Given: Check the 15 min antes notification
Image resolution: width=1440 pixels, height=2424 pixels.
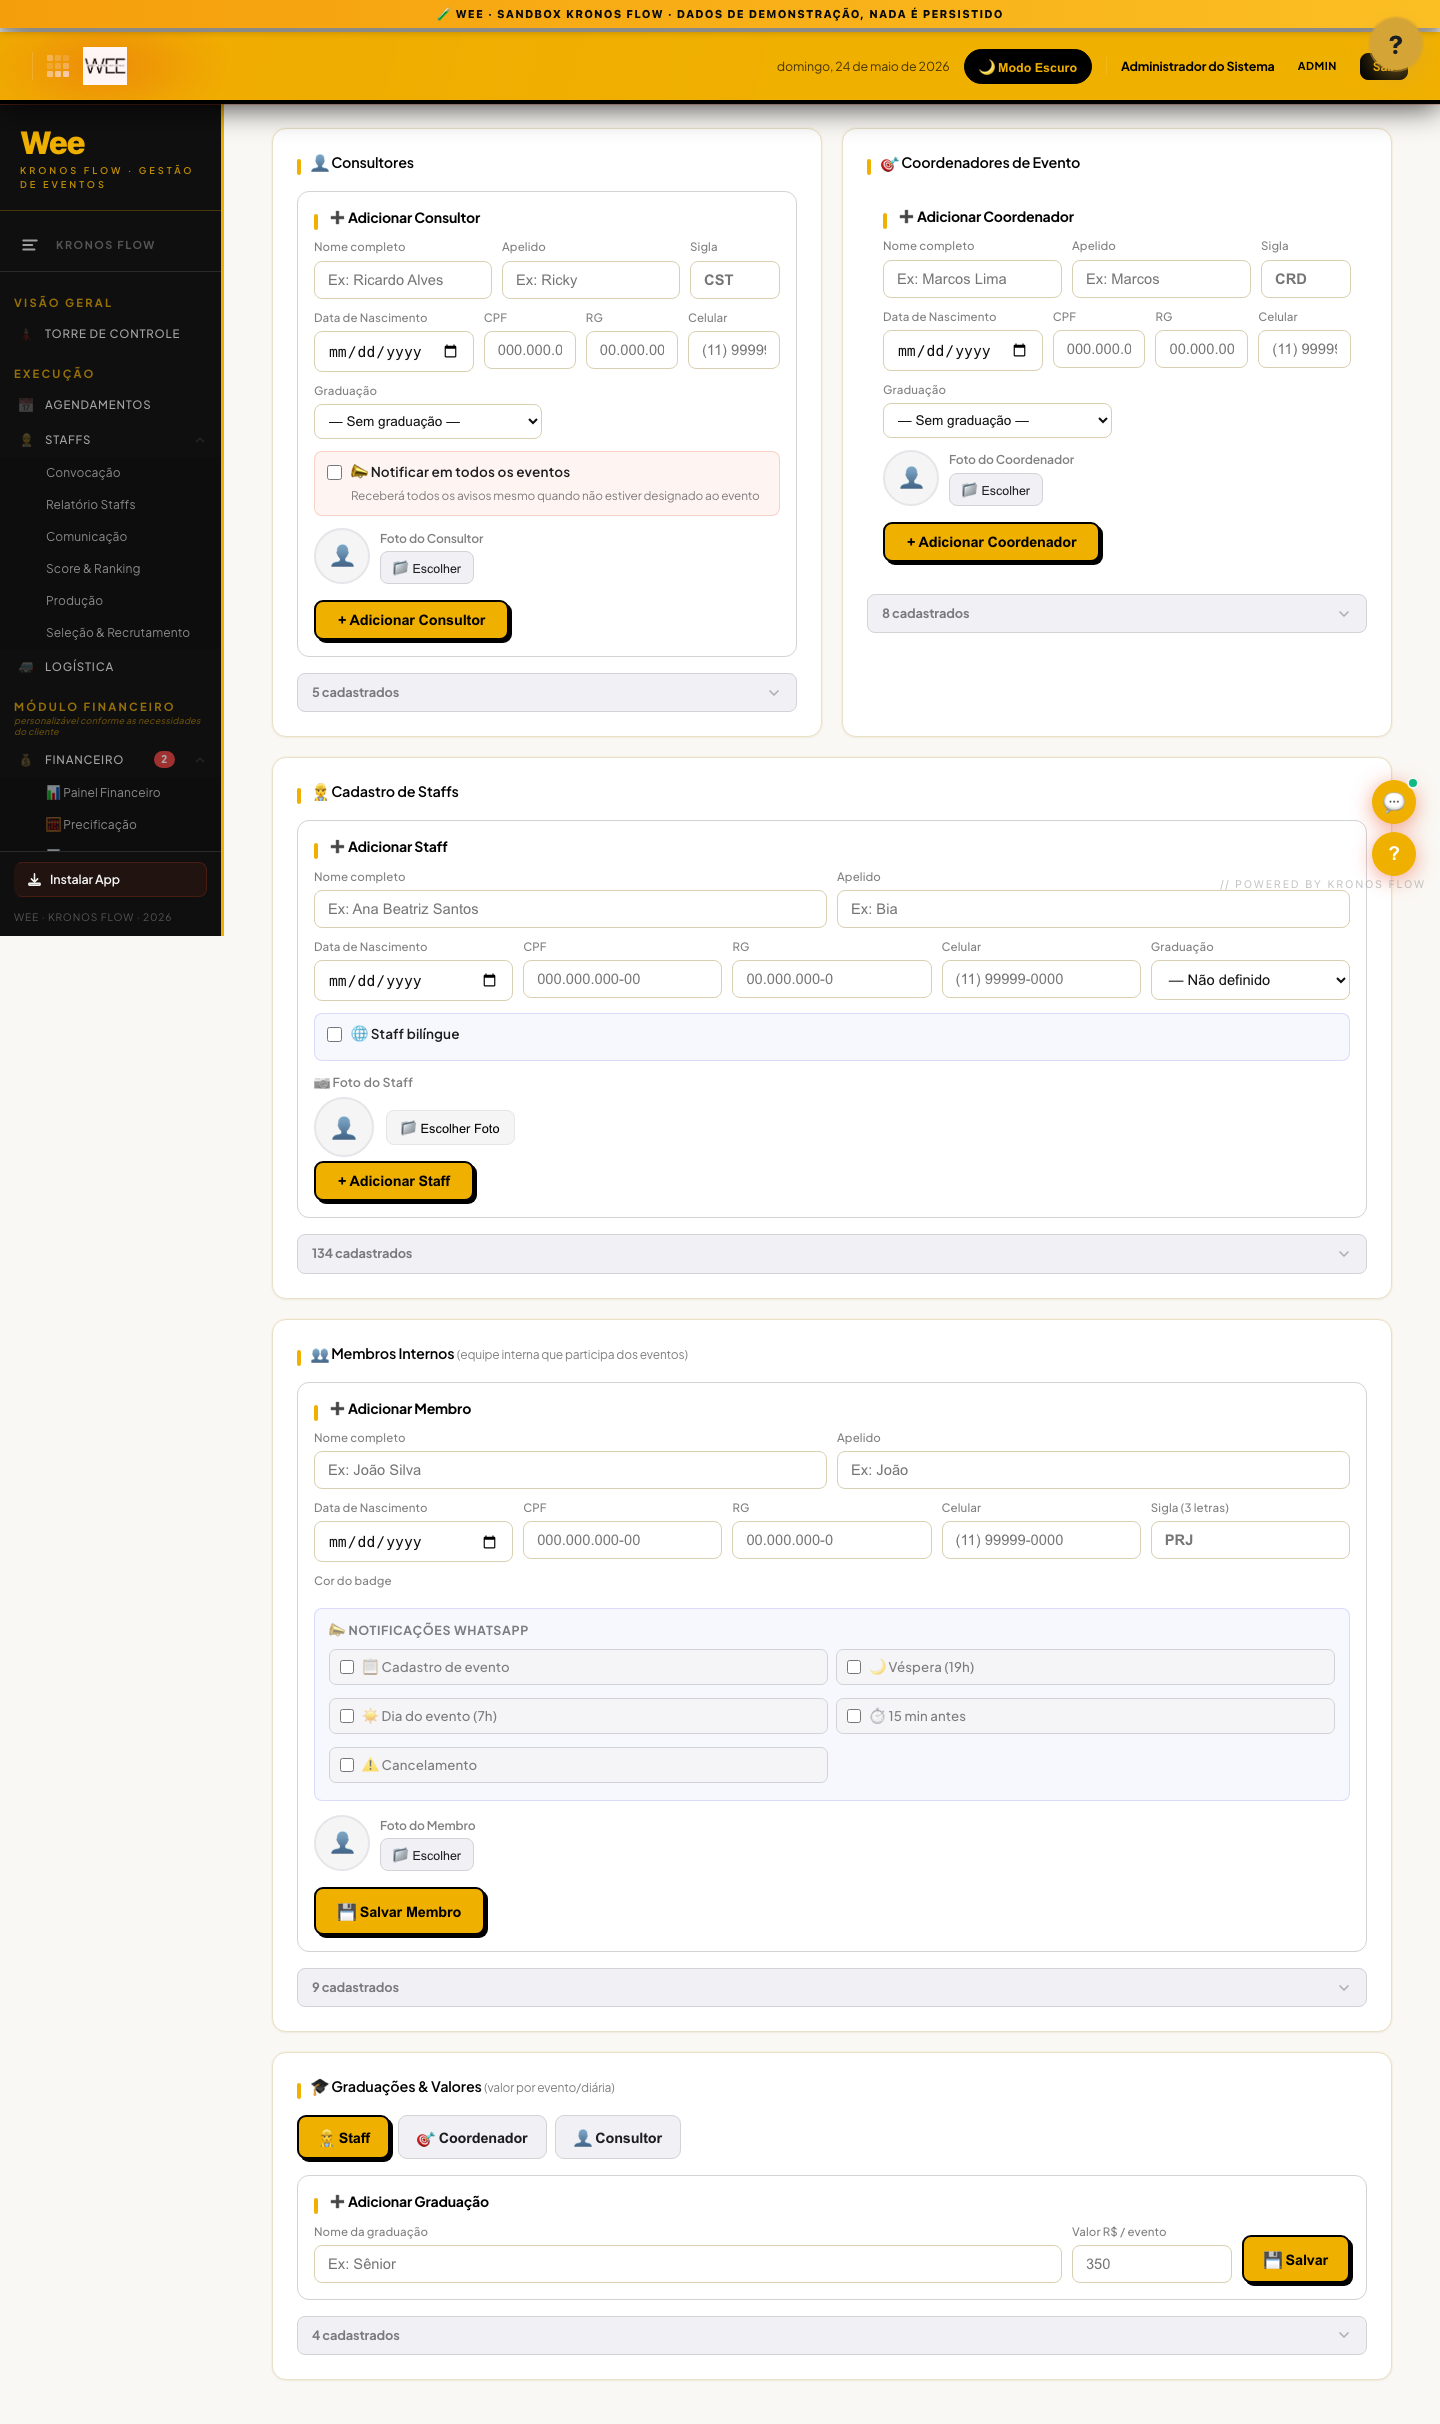Looking at the screenshot, I should pyautogui.click(x=854, y=1716).
